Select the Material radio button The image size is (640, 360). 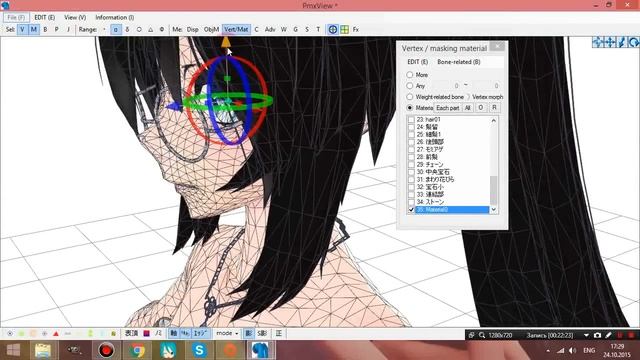click(x=410, y=108)
